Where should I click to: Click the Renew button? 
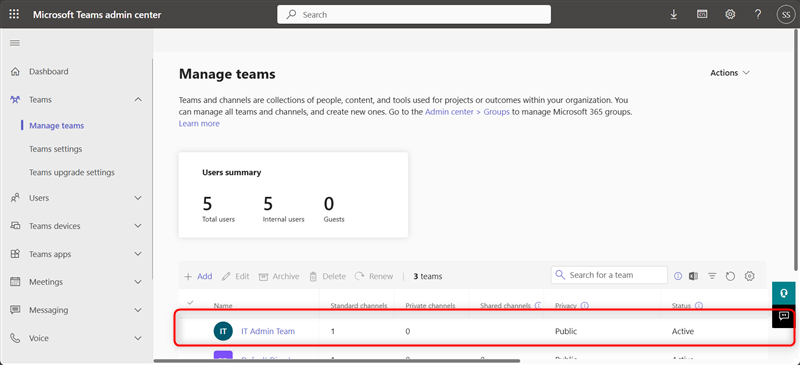tap(374, 276)
